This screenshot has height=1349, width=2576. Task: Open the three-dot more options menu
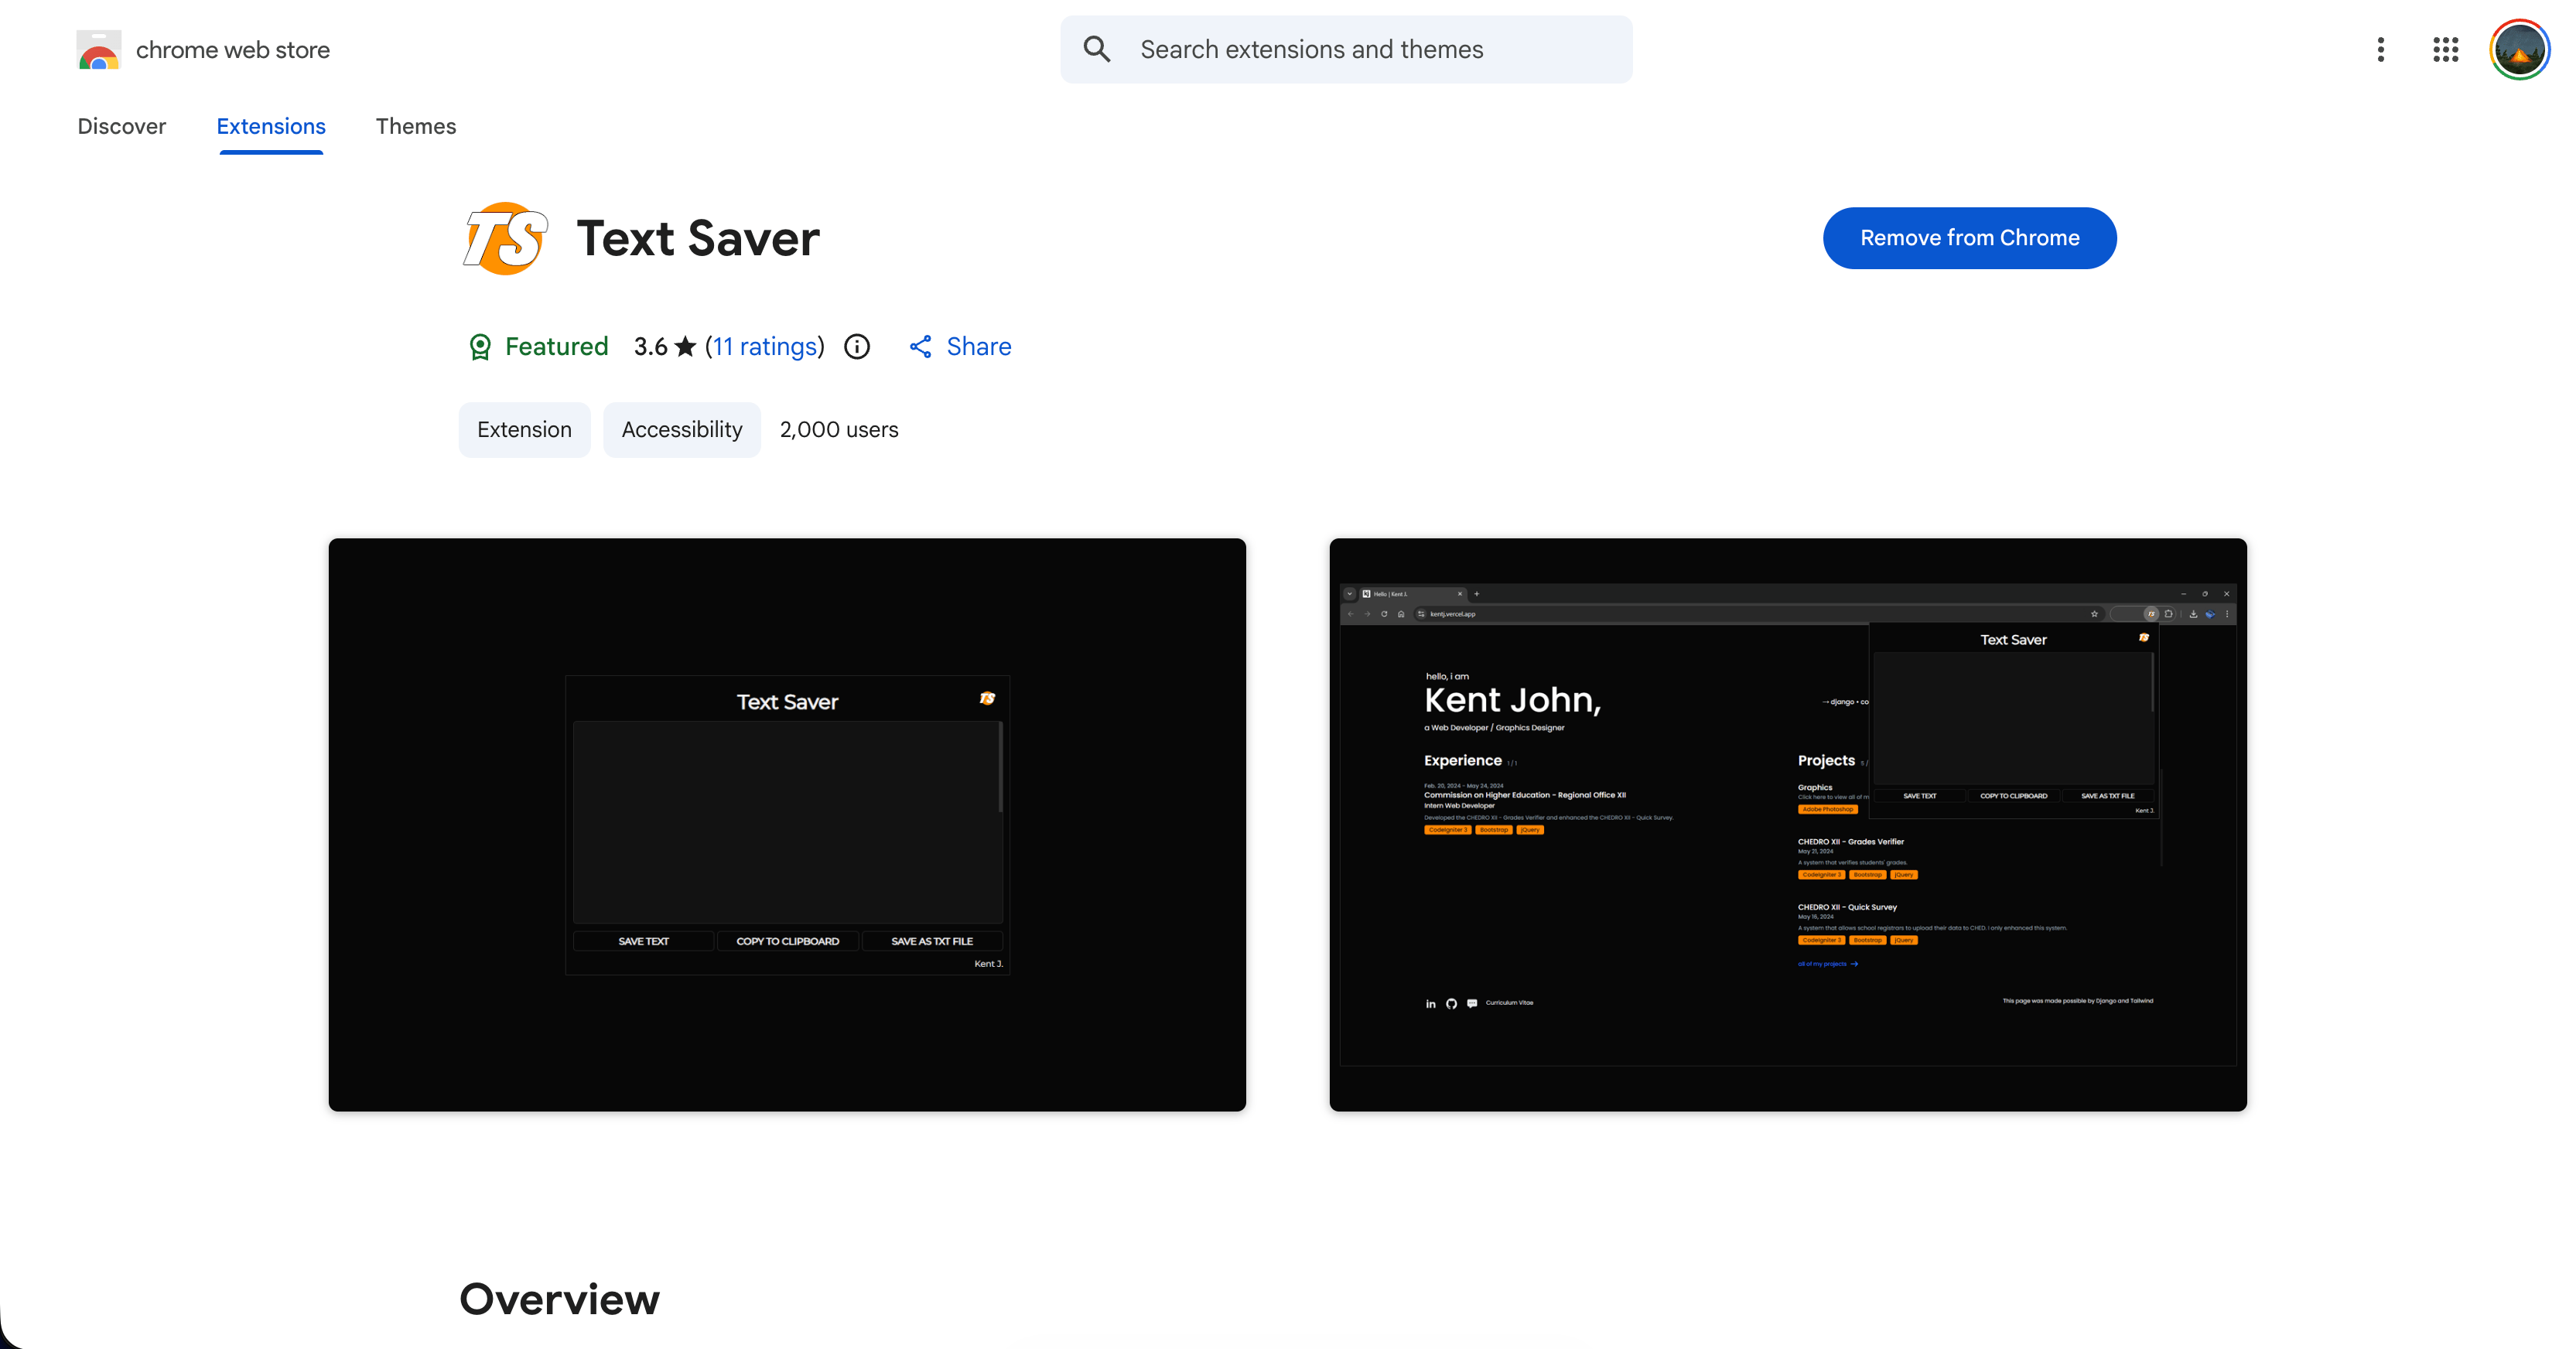click(2381, 49)
